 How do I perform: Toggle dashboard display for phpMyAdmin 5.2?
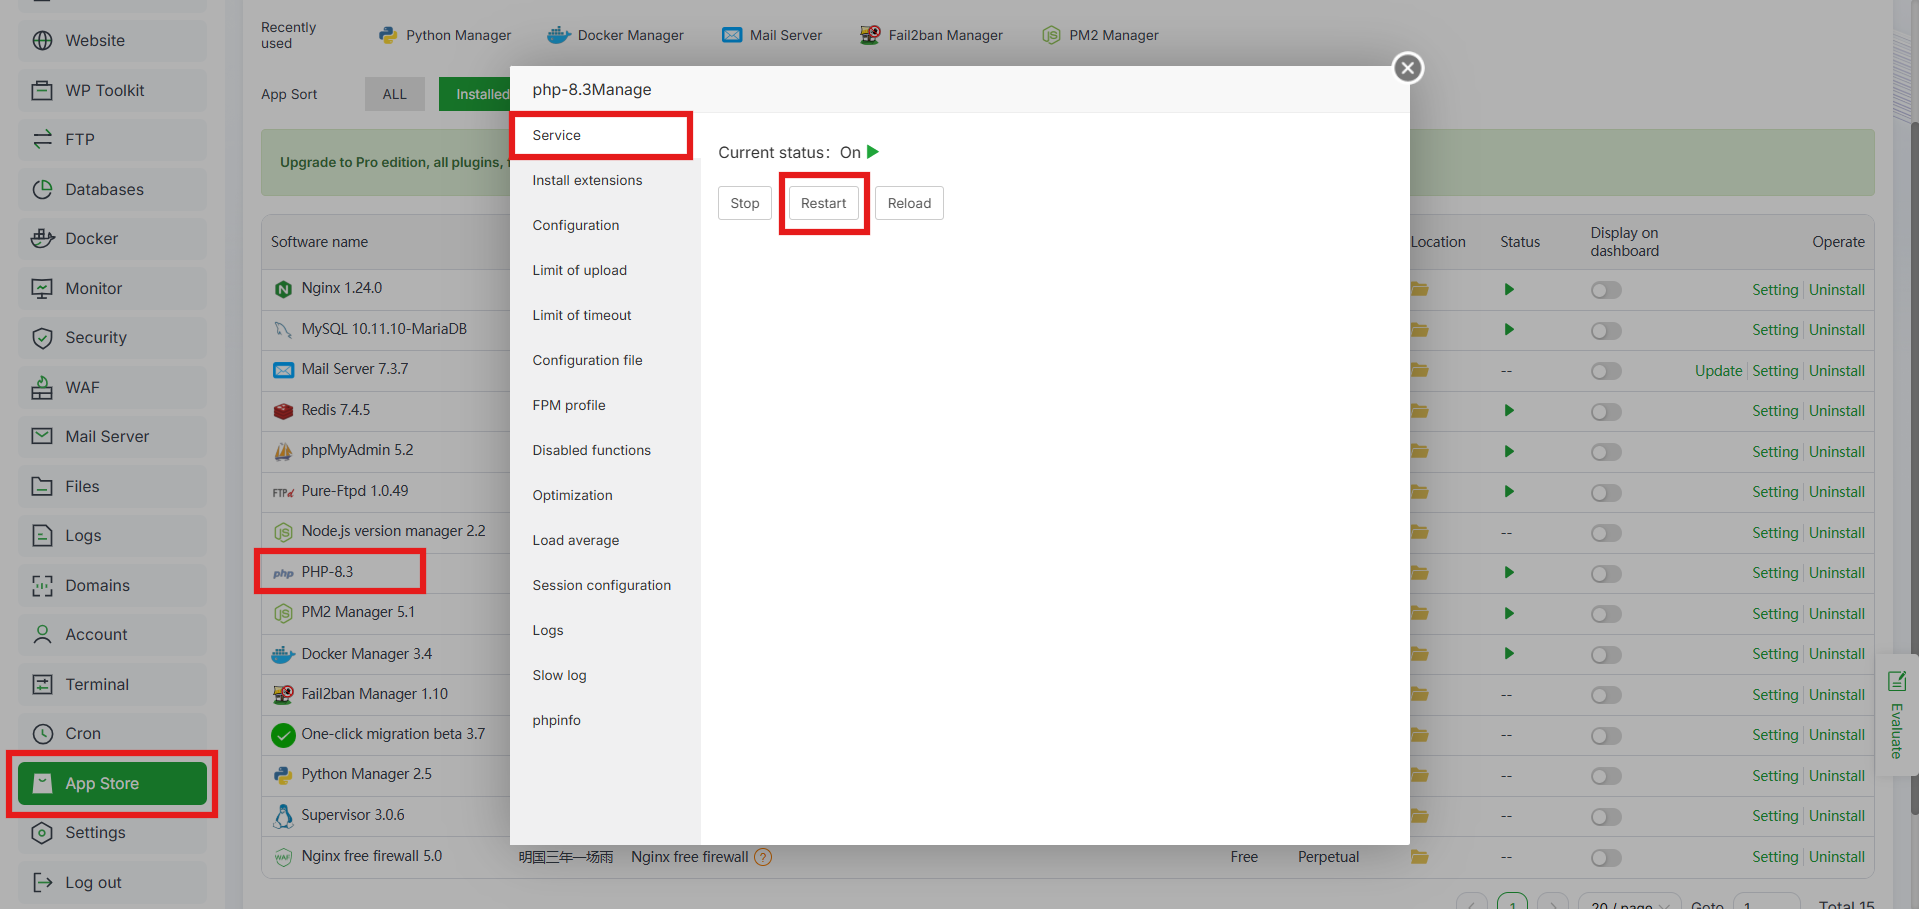[x=1606, y=453]
